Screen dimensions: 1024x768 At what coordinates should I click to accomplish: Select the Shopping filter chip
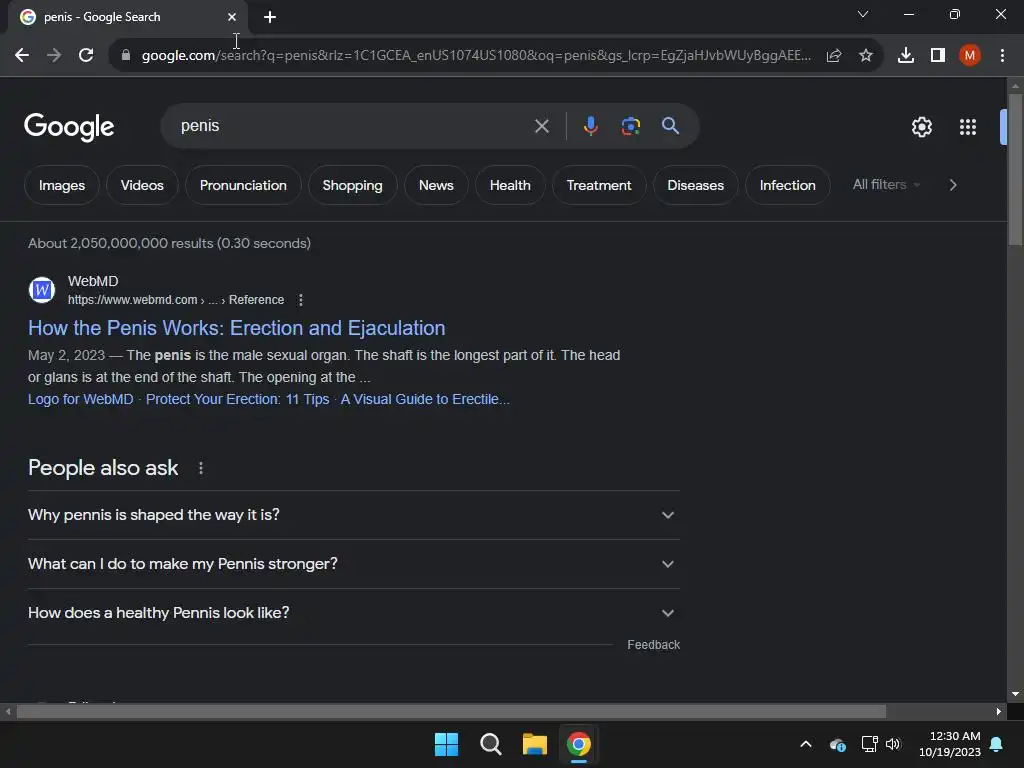tap(352, 185)
